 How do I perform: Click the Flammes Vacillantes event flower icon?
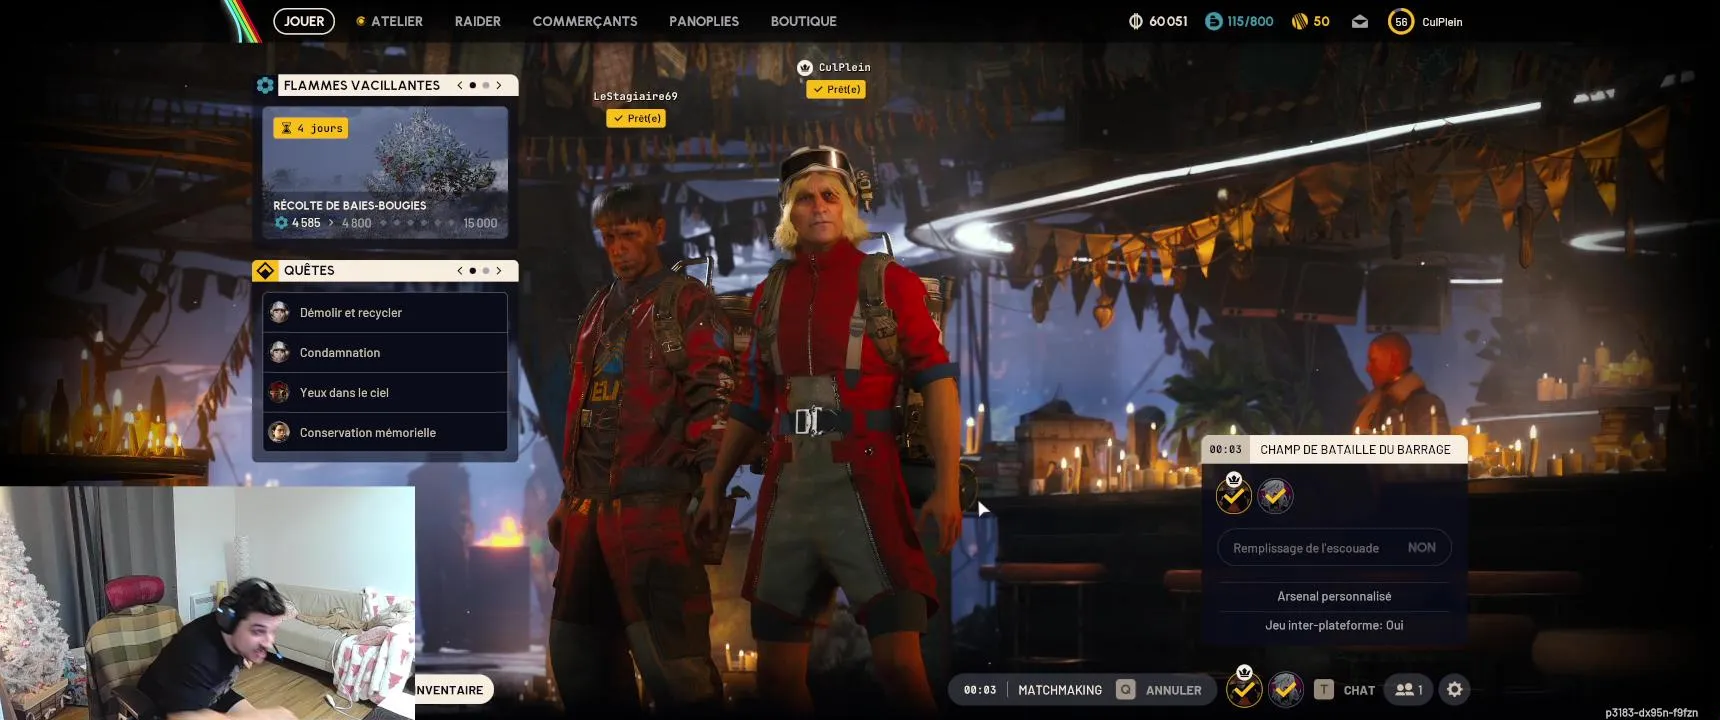click(x=265, y=85)
